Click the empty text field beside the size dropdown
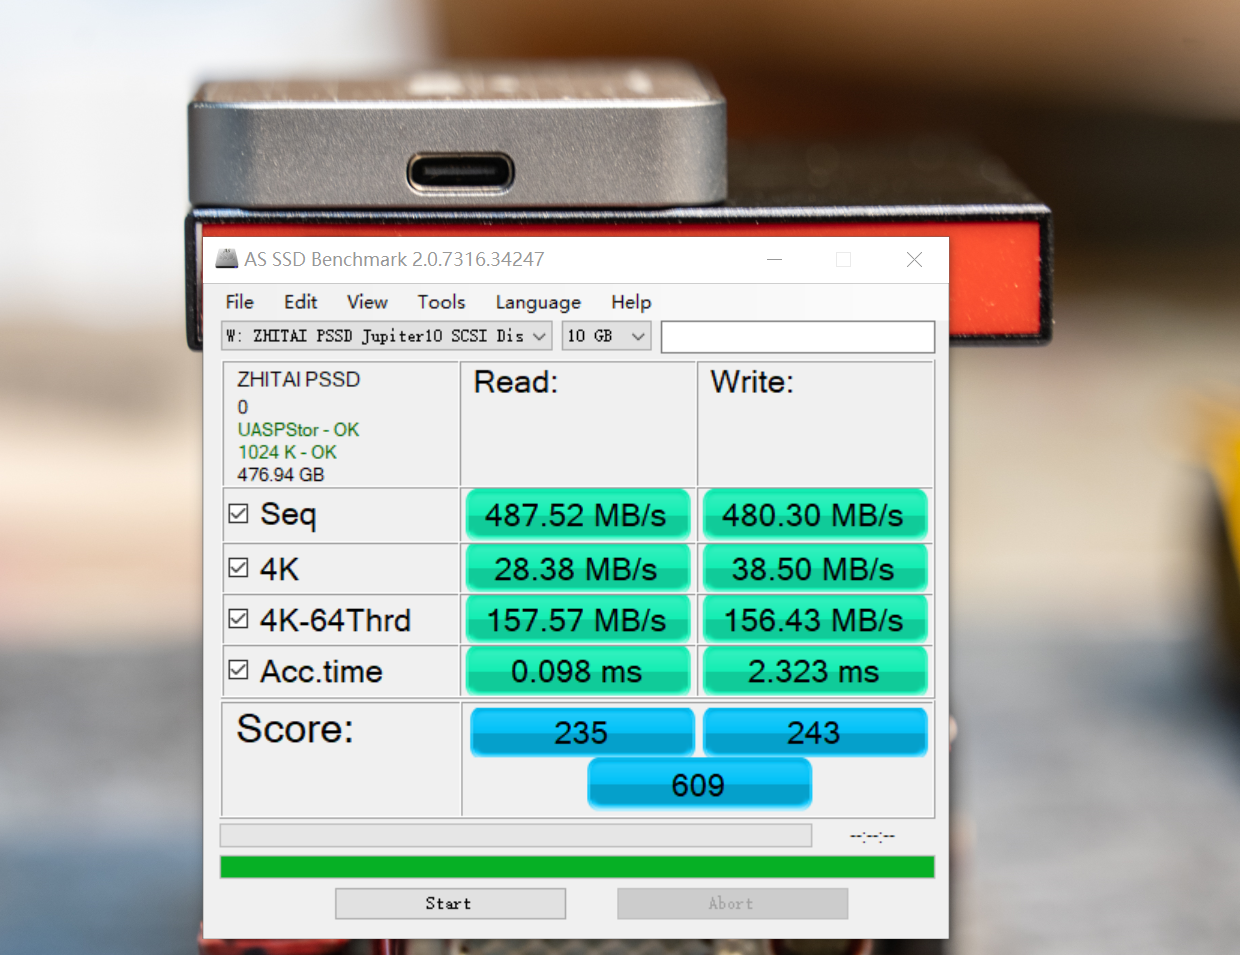 click(797, 336)
